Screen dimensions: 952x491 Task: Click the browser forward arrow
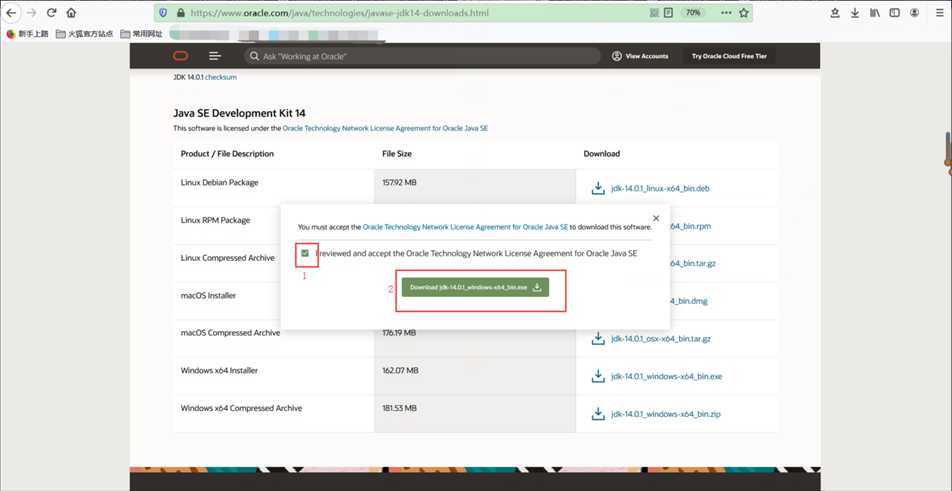pyautogui.click(x=31, y=13)
